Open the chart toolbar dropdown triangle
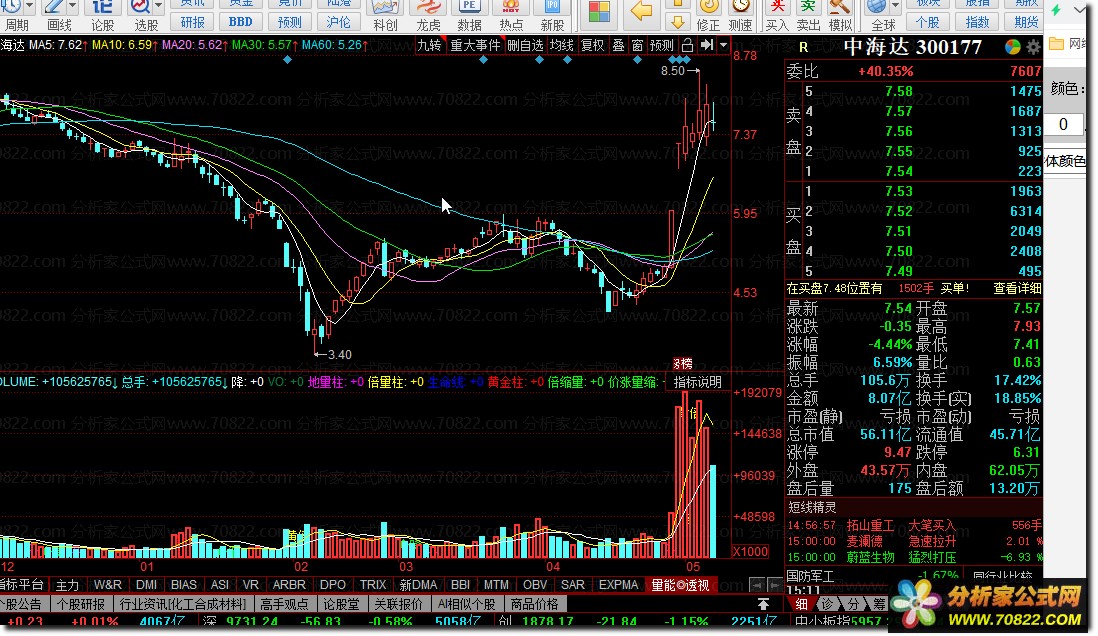The width and height of the screenshot is (1098, 636). click(723, 45)
